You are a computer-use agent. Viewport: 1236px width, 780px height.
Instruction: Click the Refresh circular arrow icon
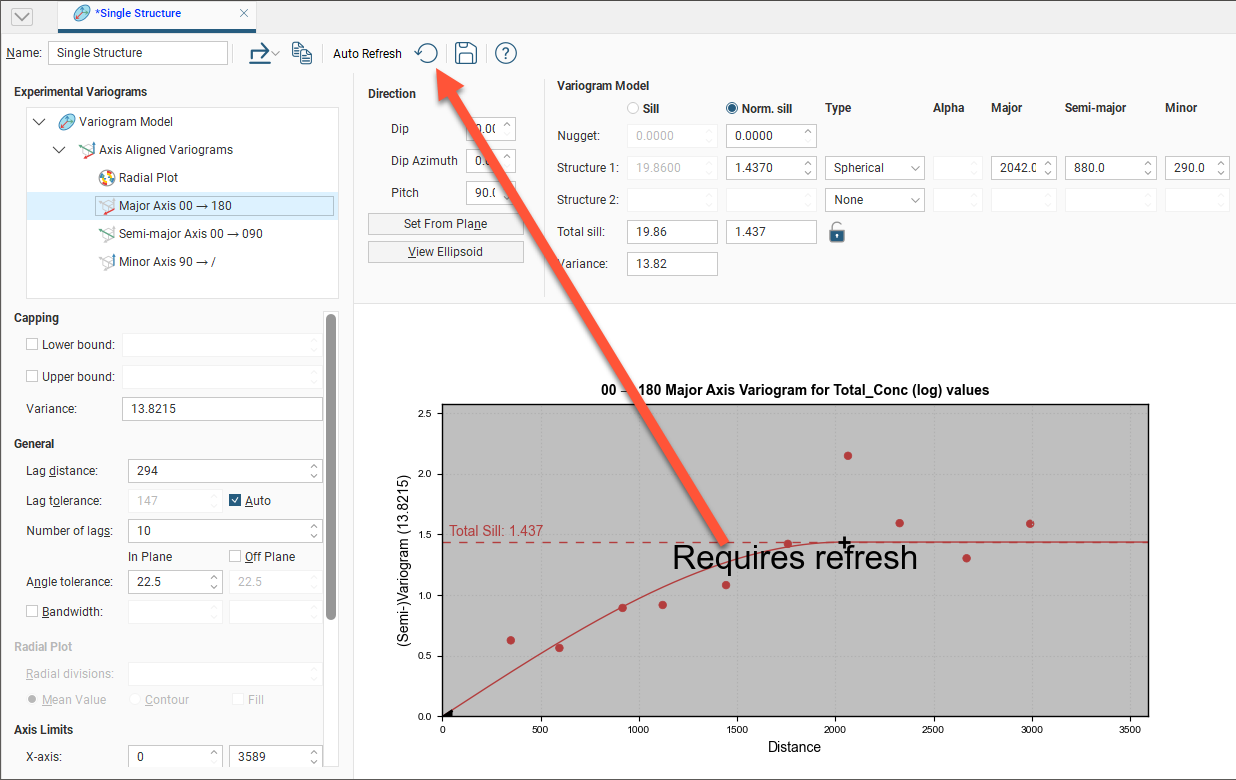427,53
